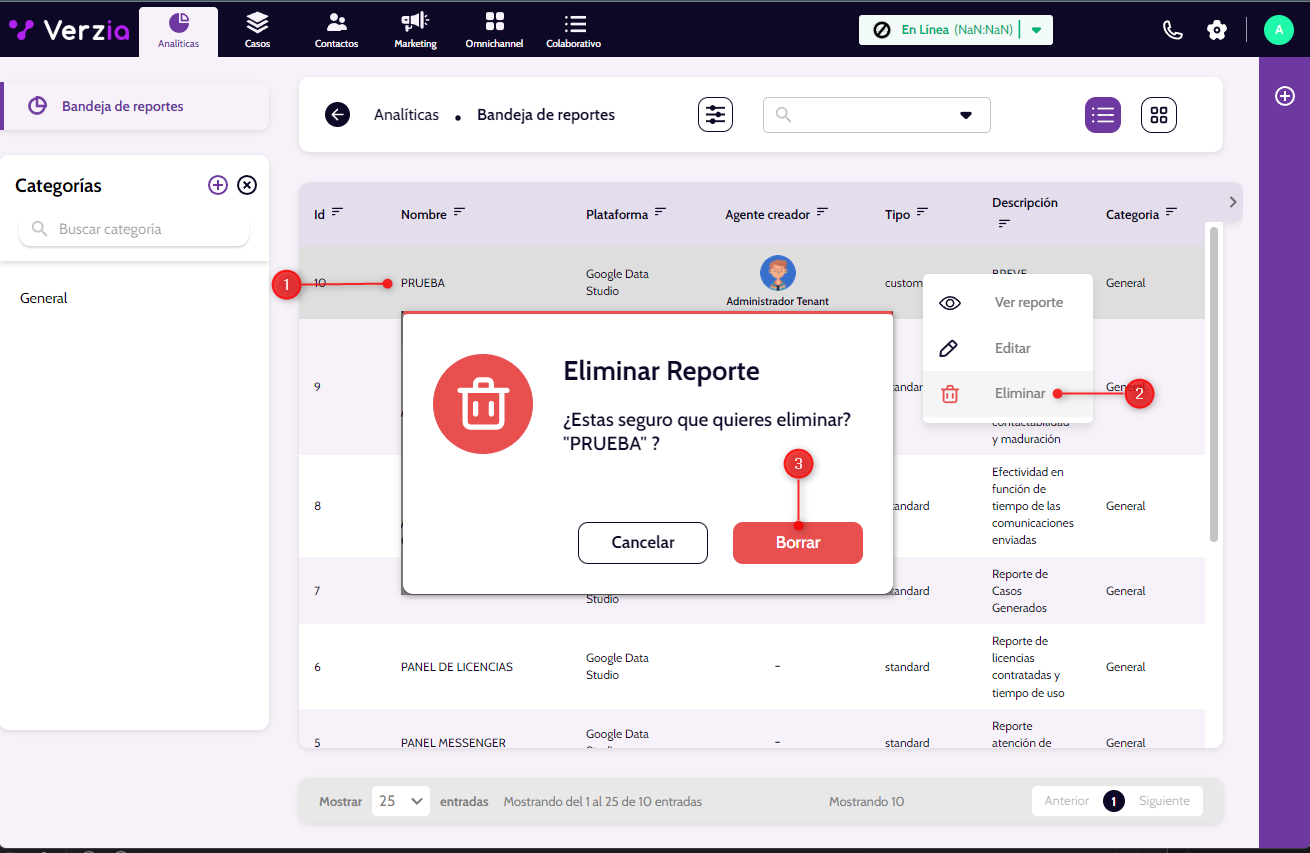The image size is (1310, 853).
Task: Expand the report search dropdown arrow
Action: tap(965, 115)
